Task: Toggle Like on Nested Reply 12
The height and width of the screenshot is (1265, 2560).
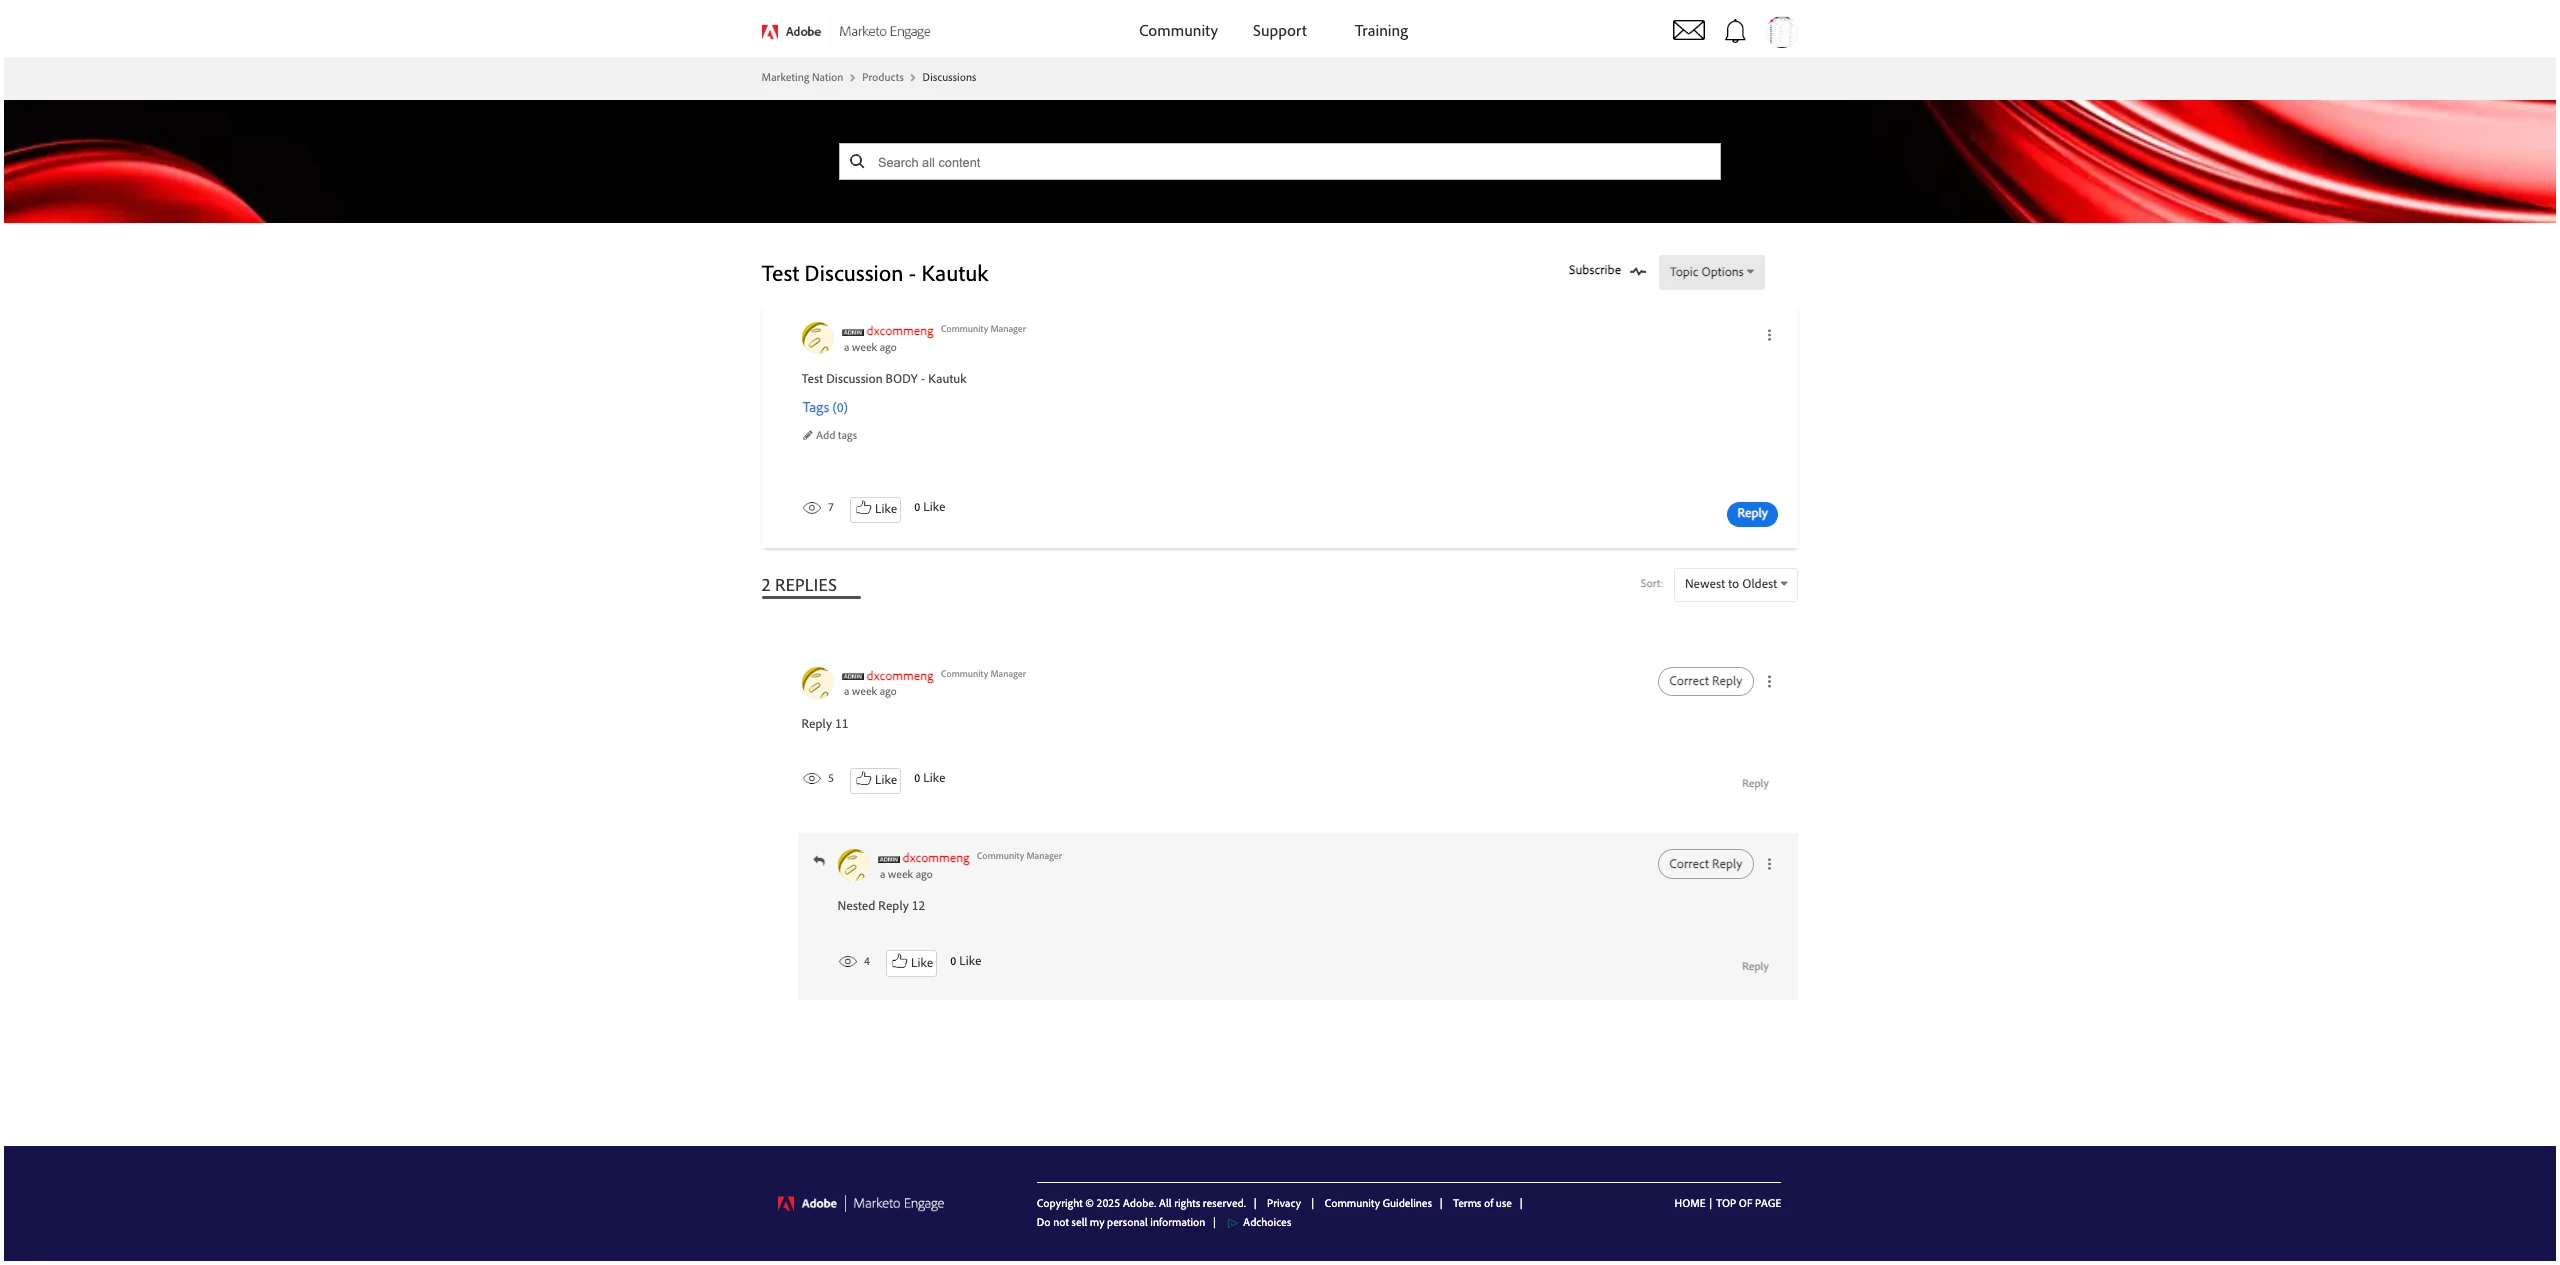Action: [x=911, y=963]
